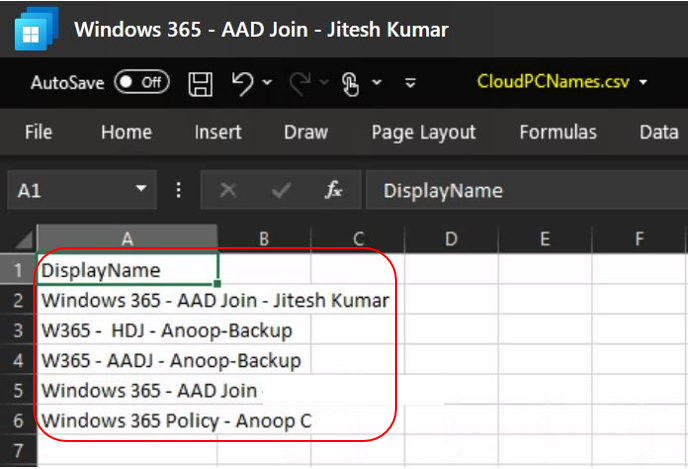Viewport: 688px width, 469px height.
Task: Click the CloudPCNames.csv file name
Action: pos(553,82)
